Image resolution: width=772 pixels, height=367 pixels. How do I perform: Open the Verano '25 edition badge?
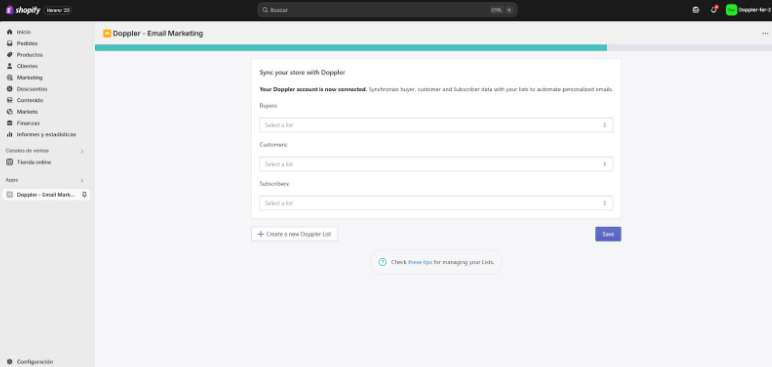58,10
